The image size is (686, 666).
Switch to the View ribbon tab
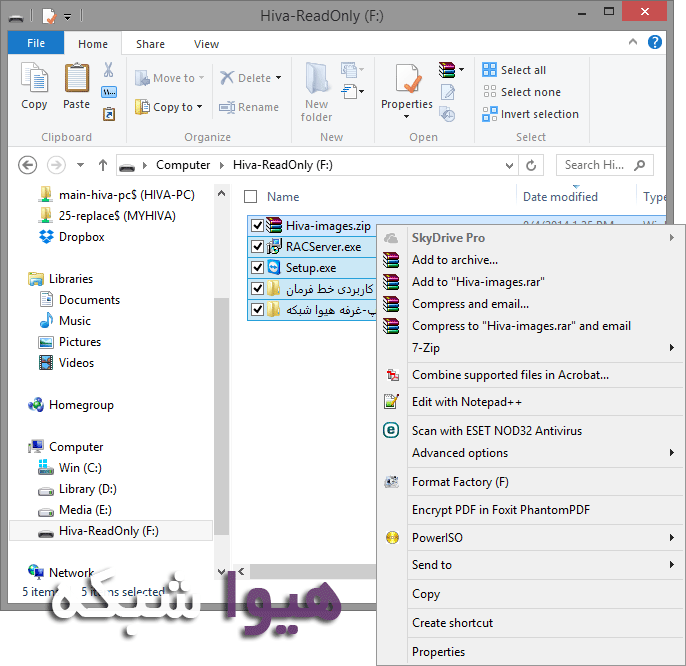click(206, 44)
